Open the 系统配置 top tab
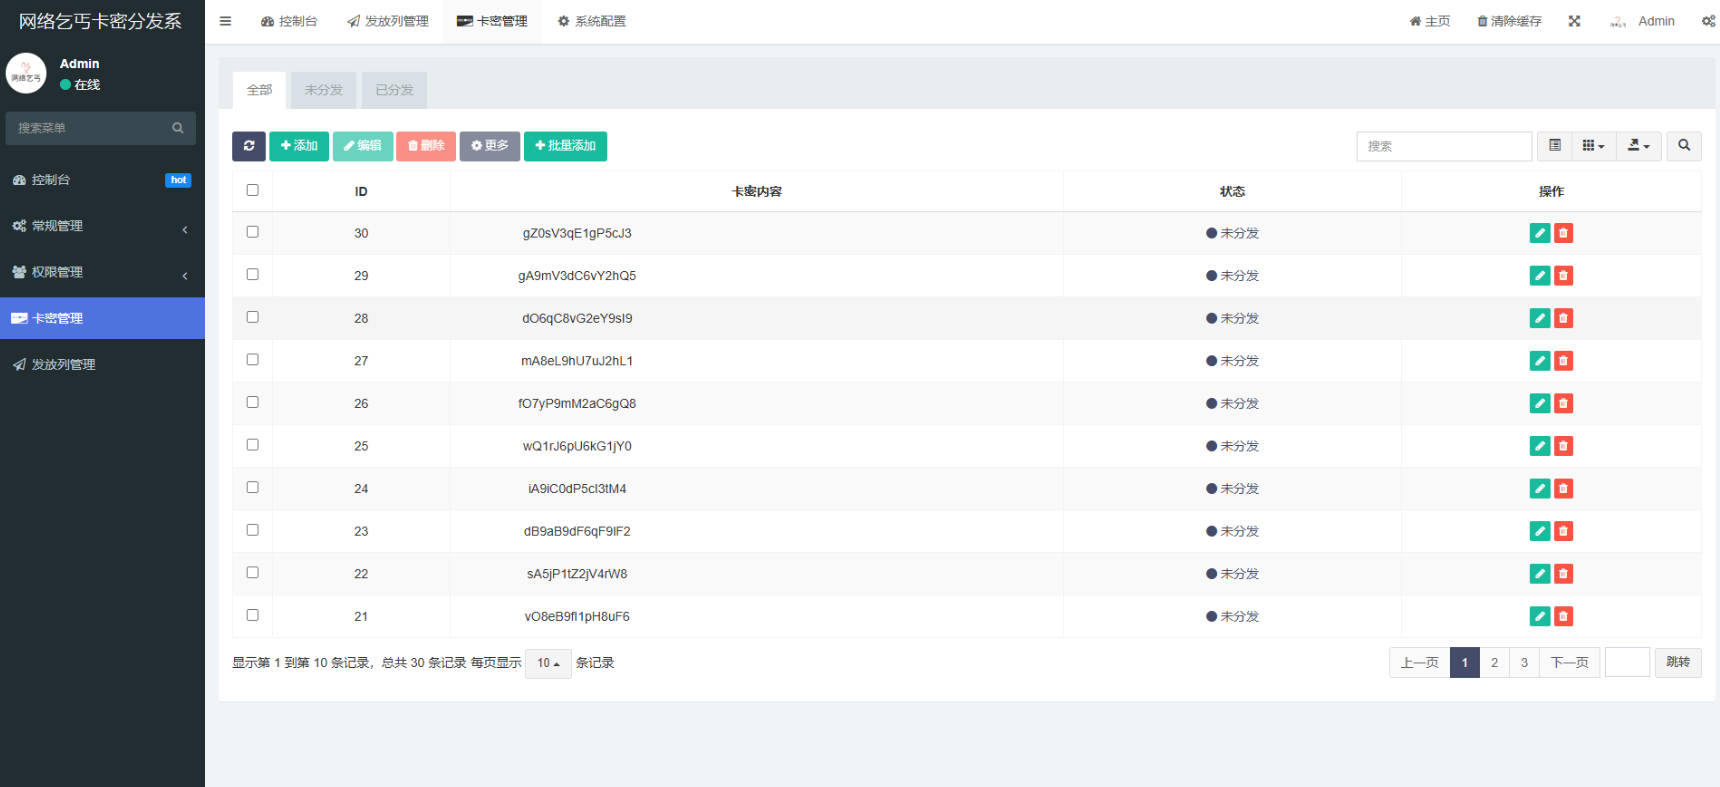1720x787 pixels. tap(591, 21)
